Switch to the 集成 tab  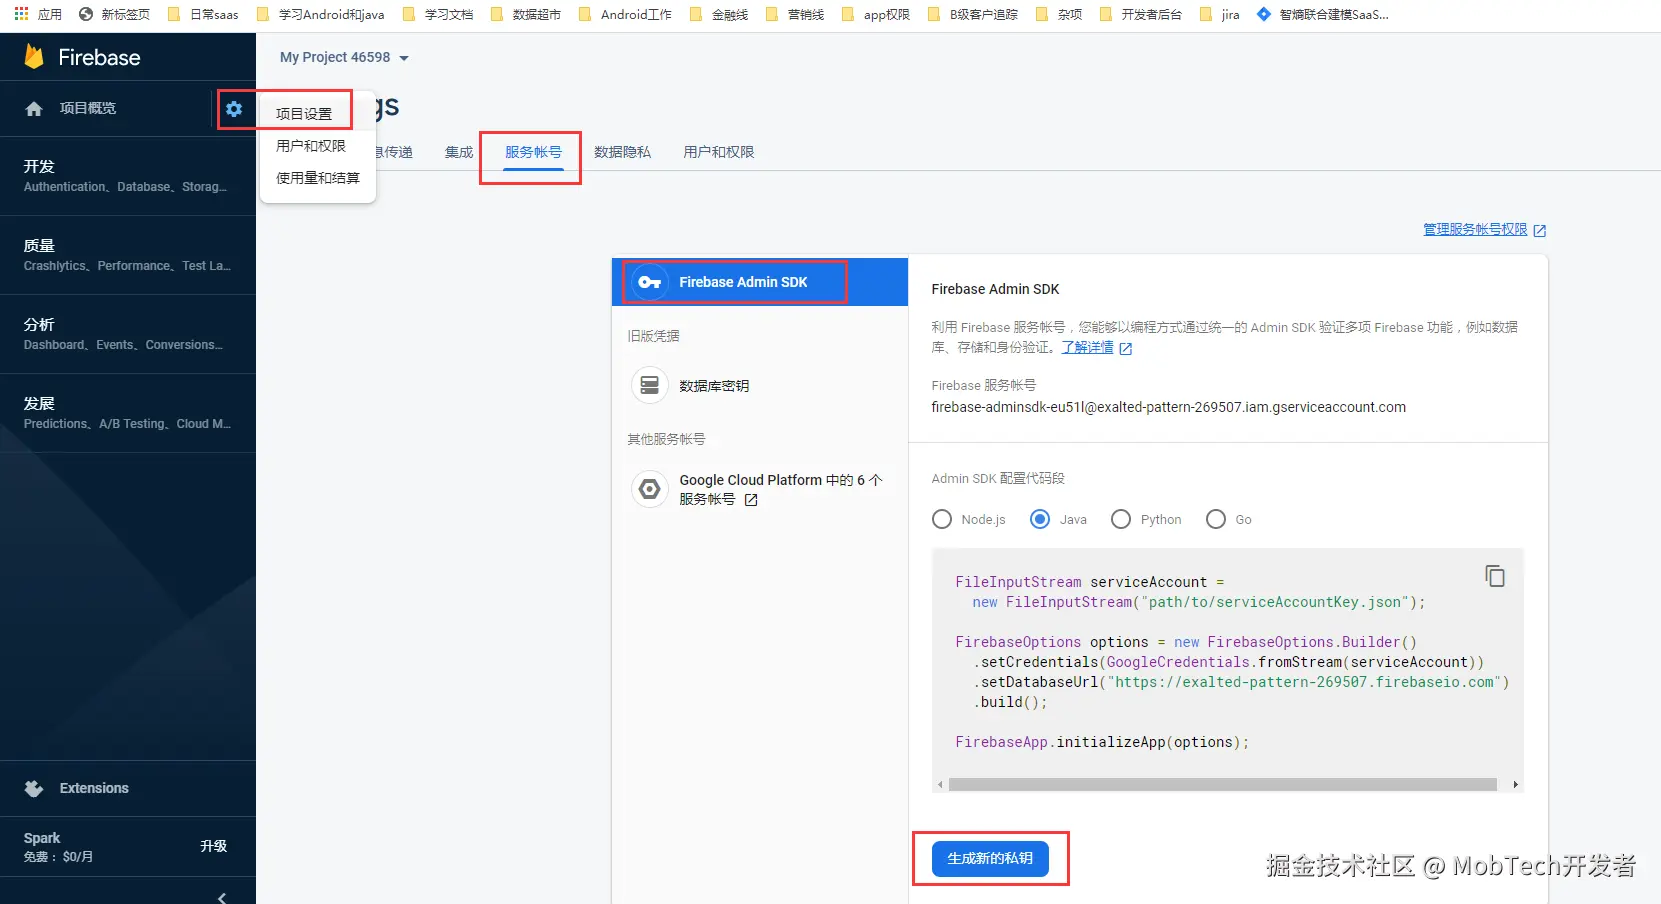click(459, 152)
